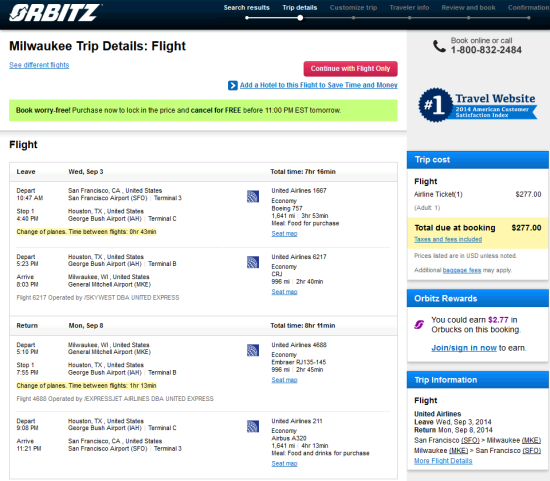Click the Orbitz logo
Image resolution: width=550 pixels, height=481 pixels.
[55, 13]
